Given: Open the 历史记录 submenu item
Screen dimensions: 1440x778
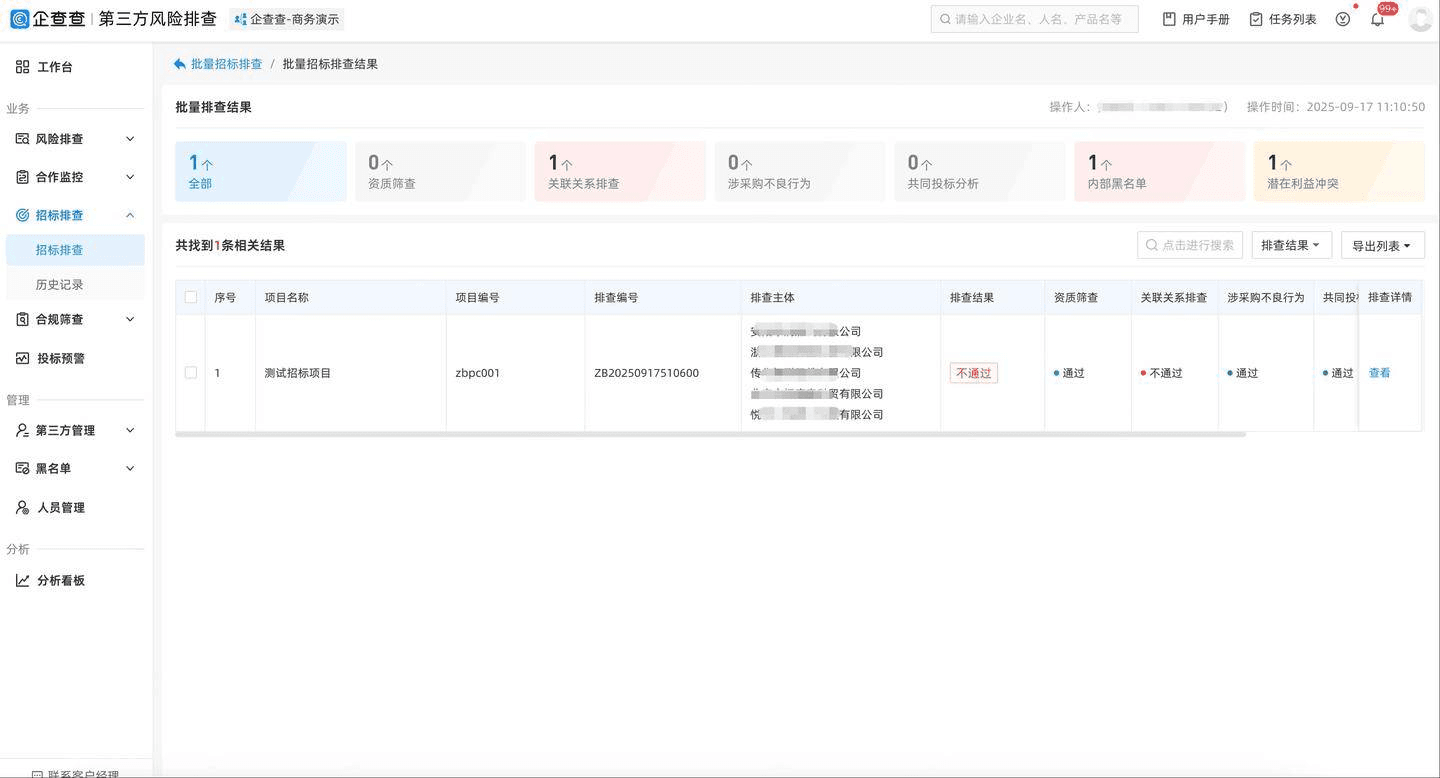Looking at the screenshot, I should point(75,285).
